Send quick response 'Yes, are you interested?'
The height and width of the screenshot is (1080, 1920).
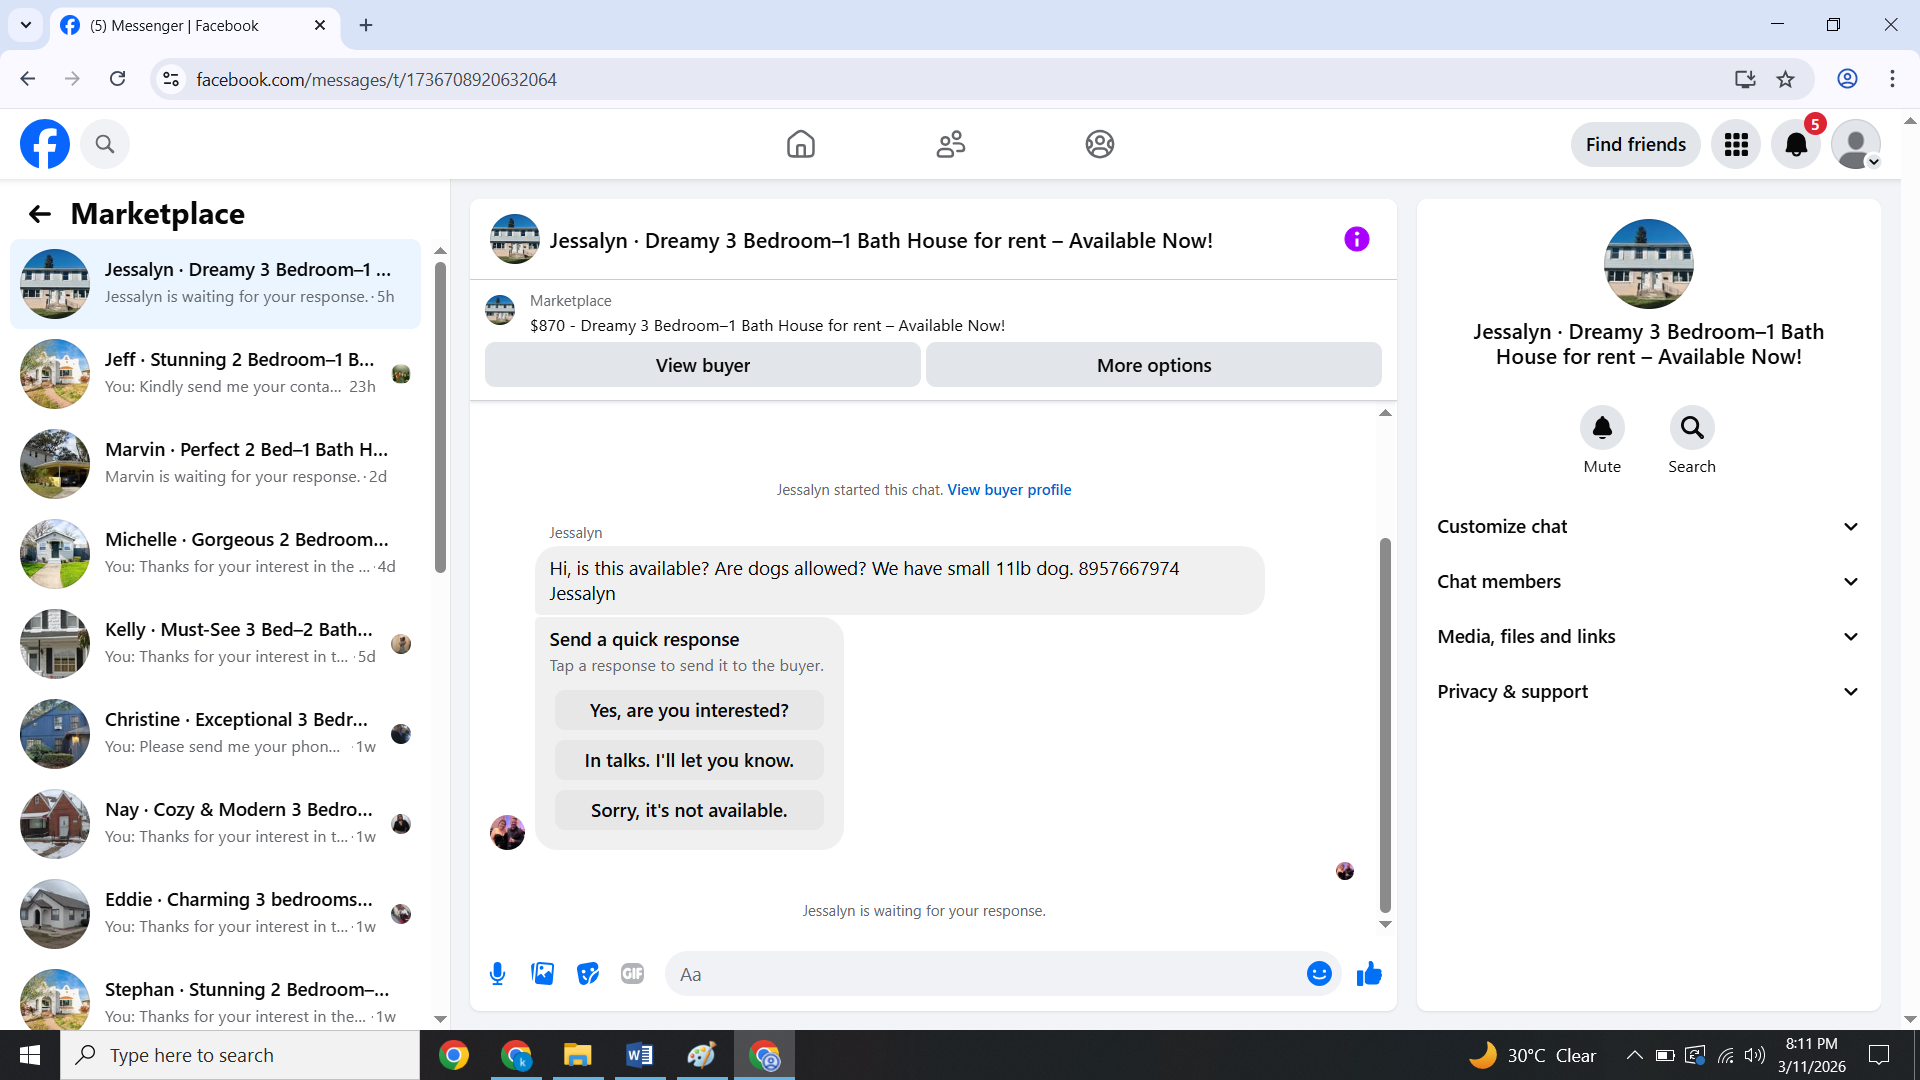point(689,711)
